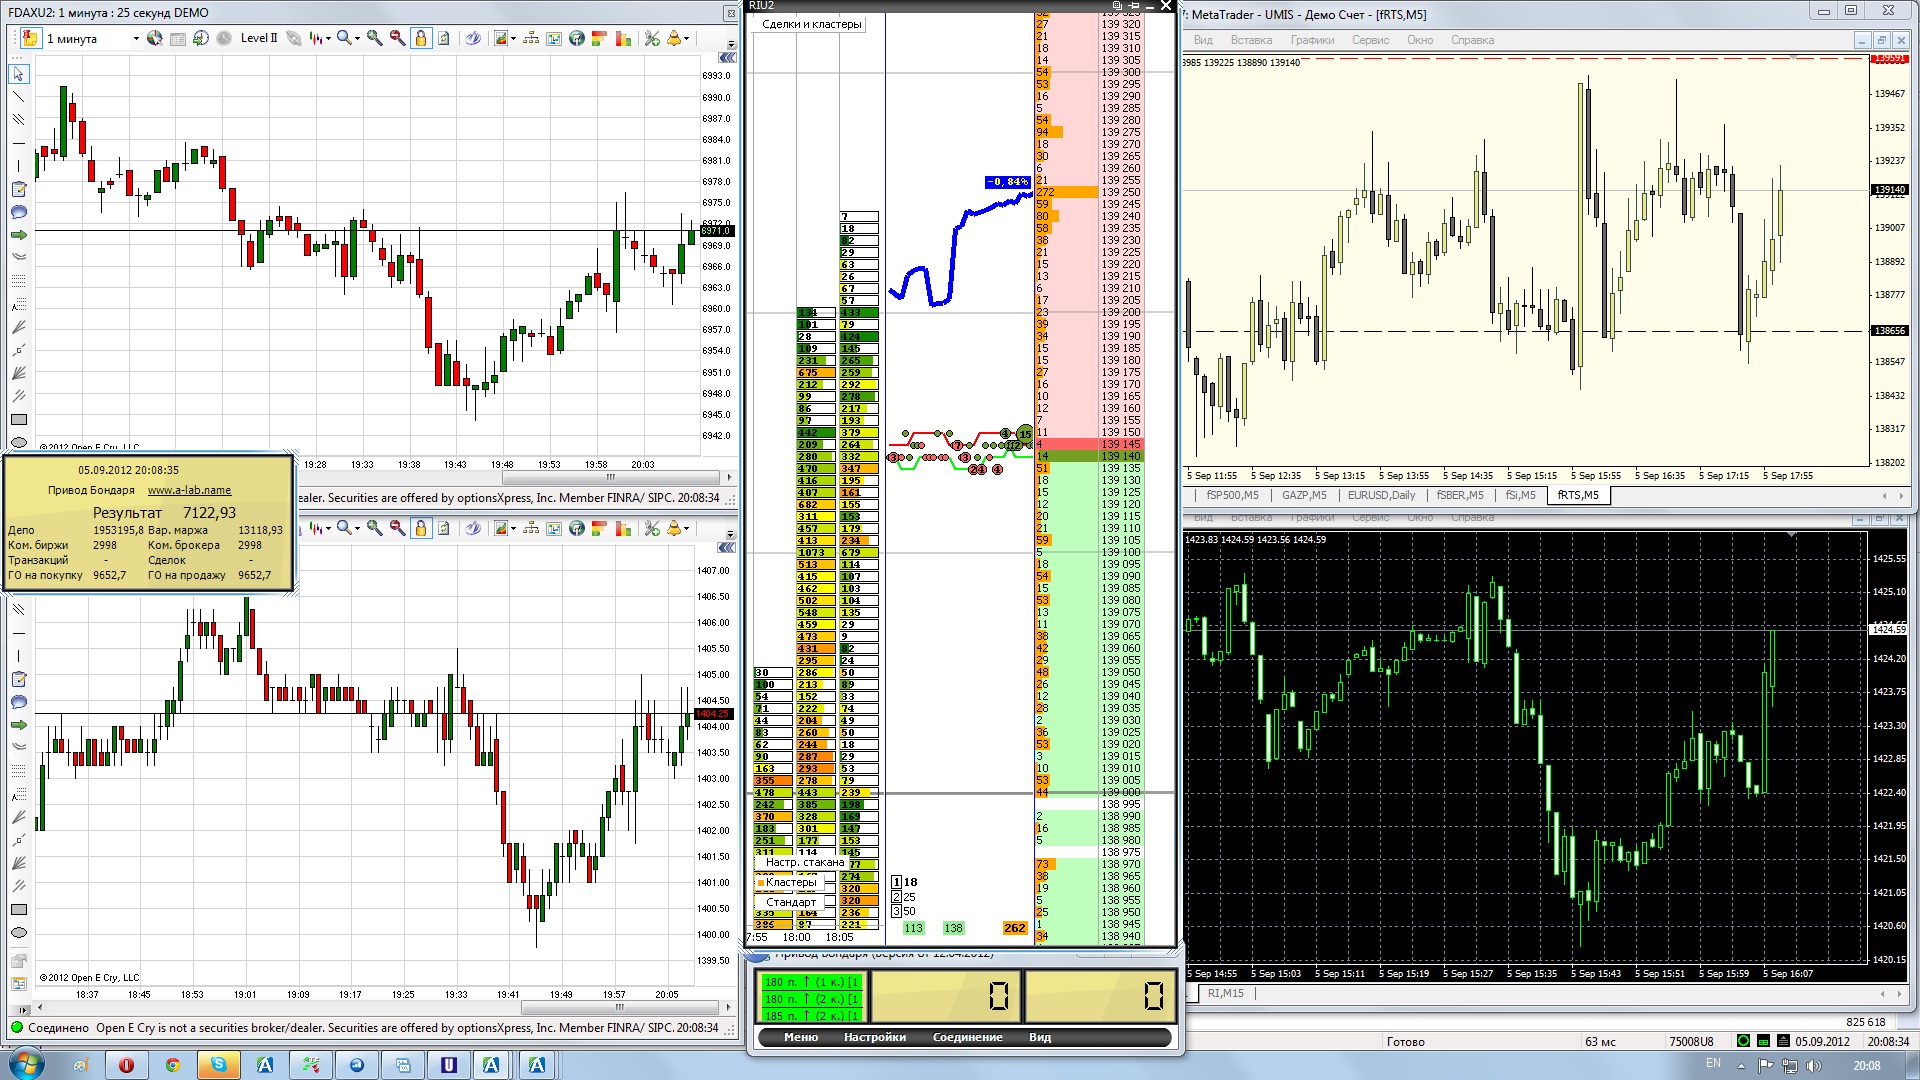This screenshot has height=1080, width=1920.
Task: Open the 1 минута timeframe dropdown
Action: tap(136, 39)
